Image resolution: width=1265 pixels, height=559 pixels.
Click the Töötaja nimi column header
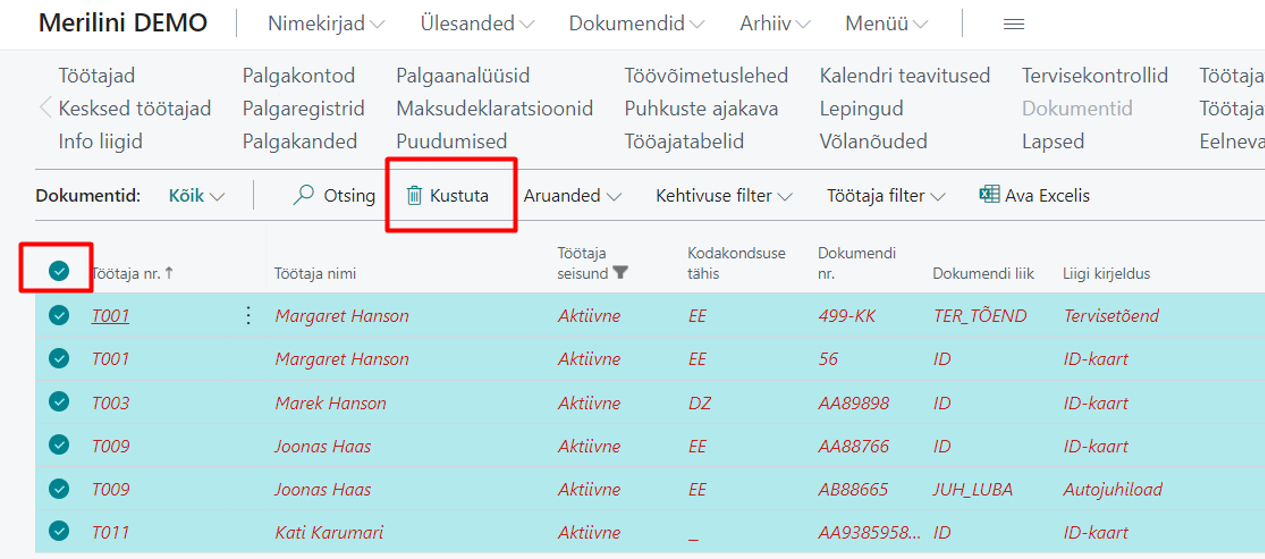[x=315, y=273]
